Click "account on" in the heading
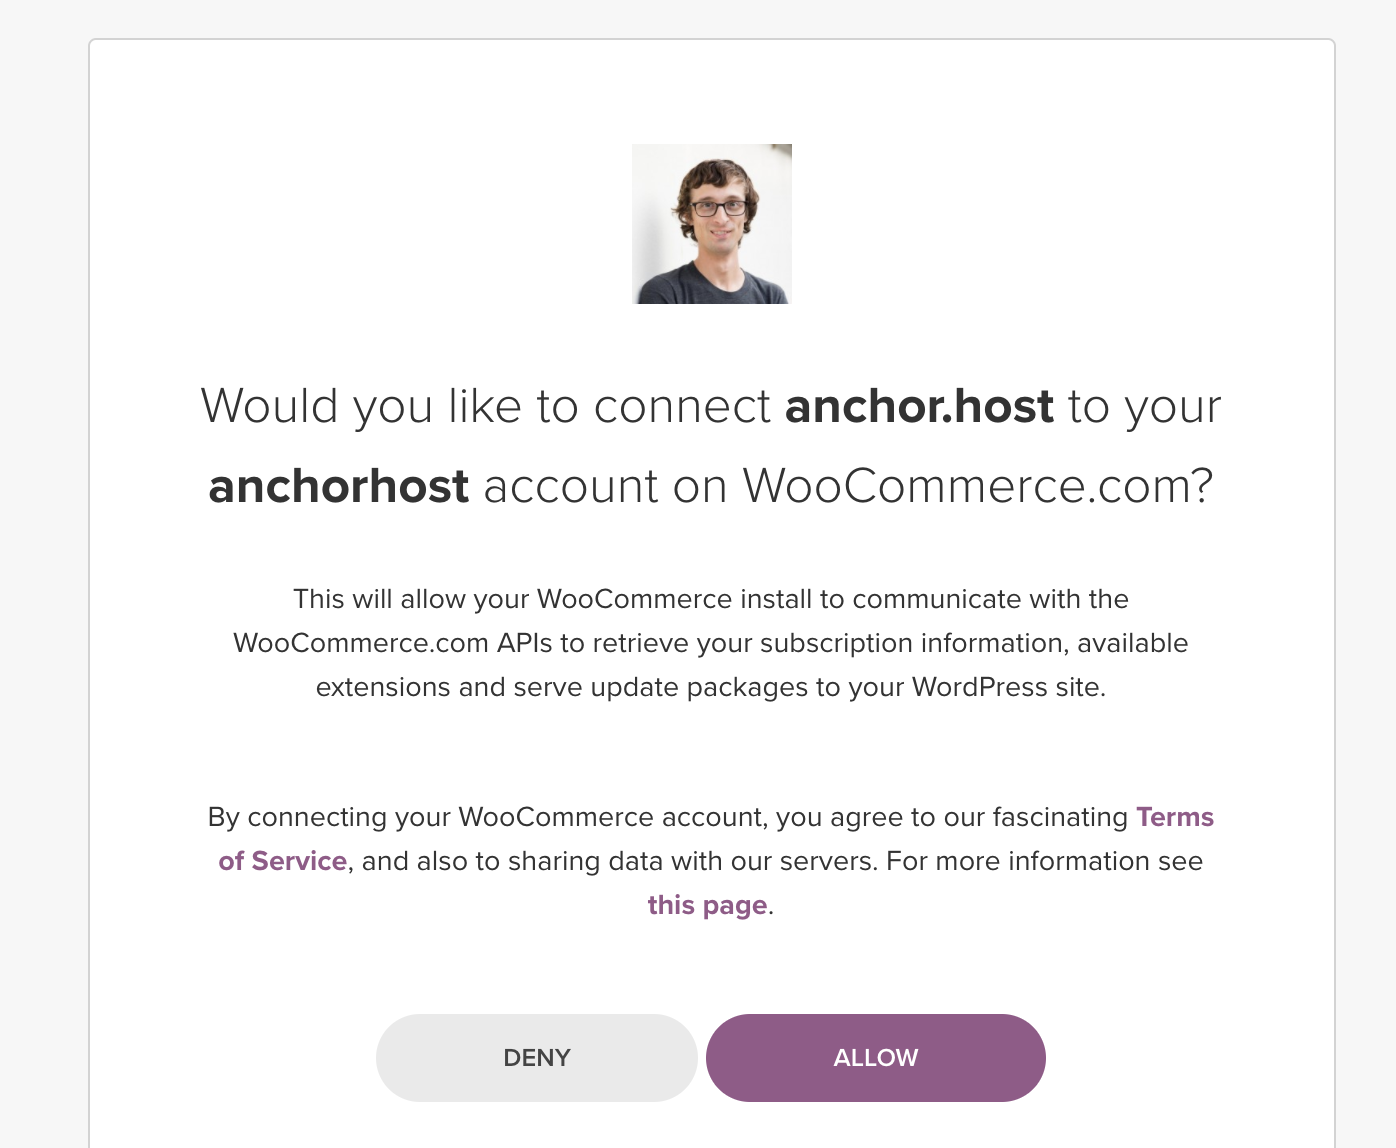 coord(606,486)
